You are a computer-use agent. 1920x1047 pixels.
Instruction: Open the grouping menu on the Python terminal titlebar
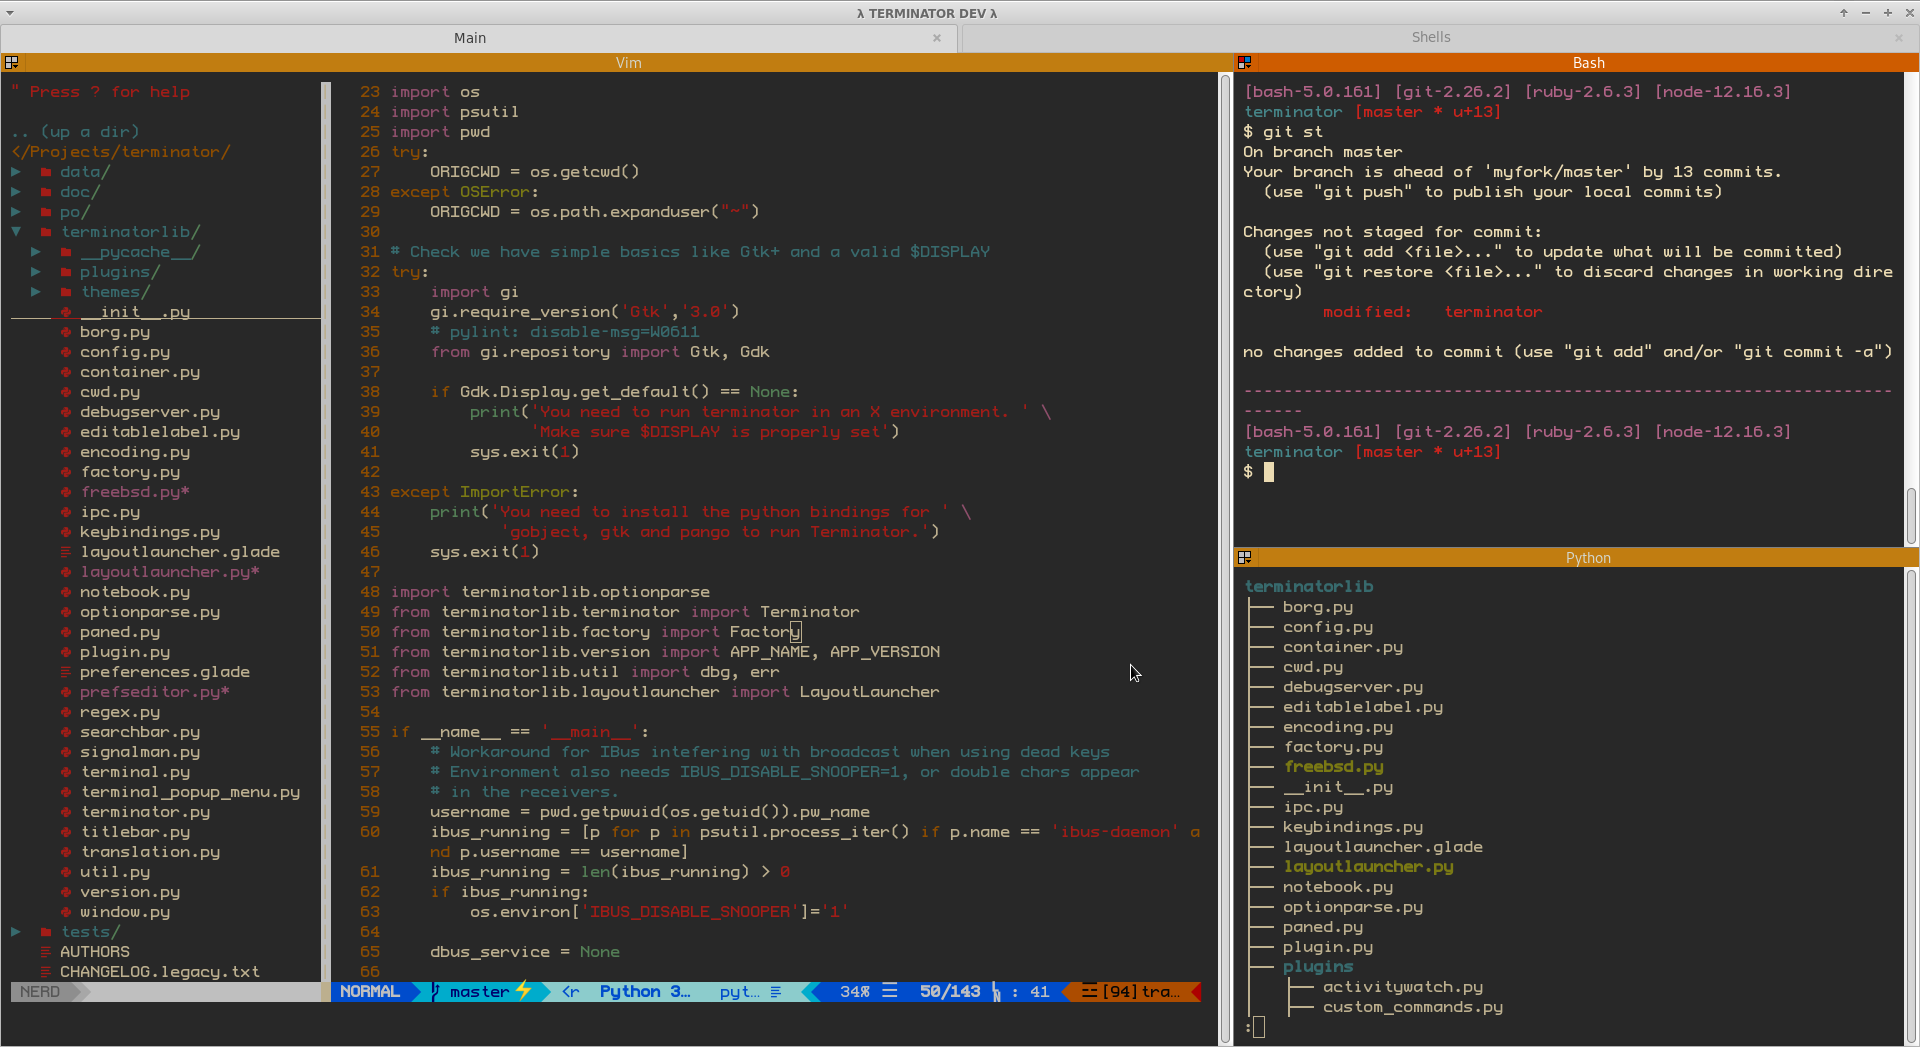tap(1244, 557)
